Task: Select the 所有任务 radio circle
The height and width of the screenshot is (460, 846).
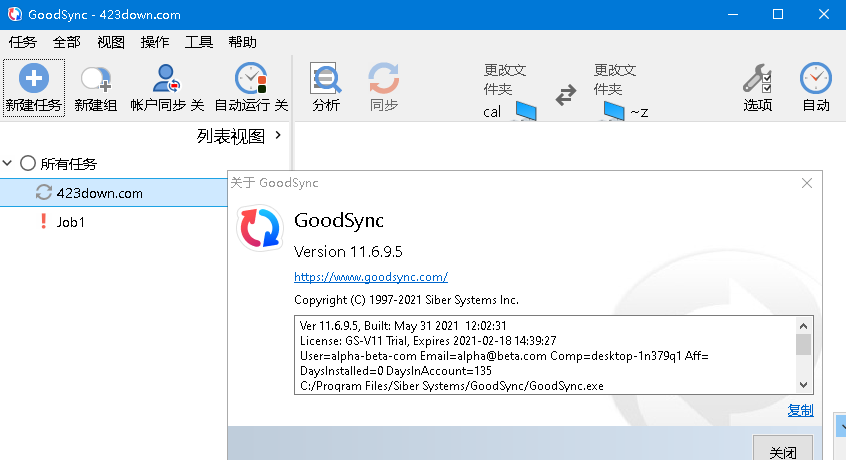Action: coord(28,163)
